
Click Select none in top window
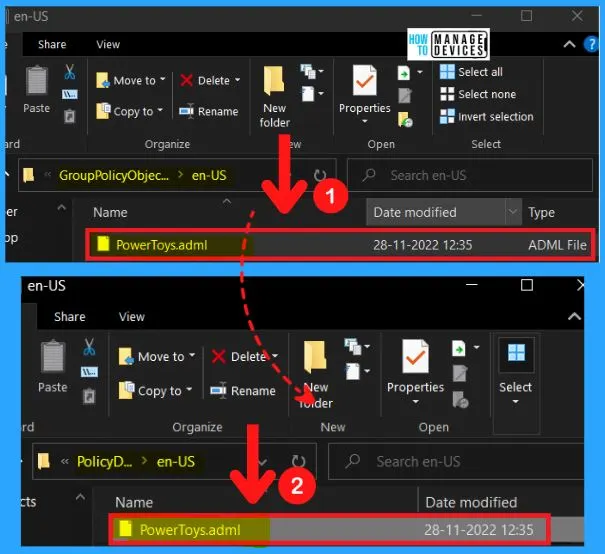[478, 94]
